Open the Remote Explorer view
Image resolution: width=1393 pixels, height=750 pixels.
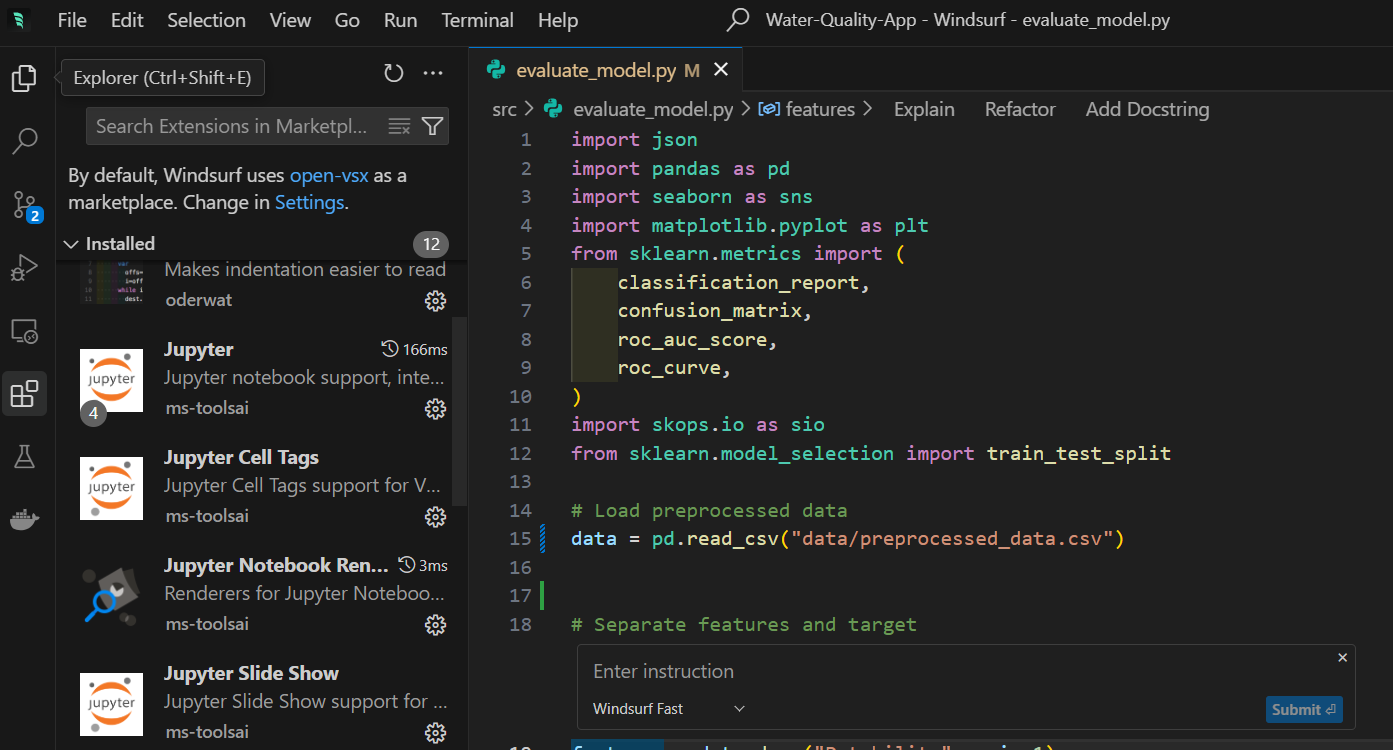pos(24,331)
